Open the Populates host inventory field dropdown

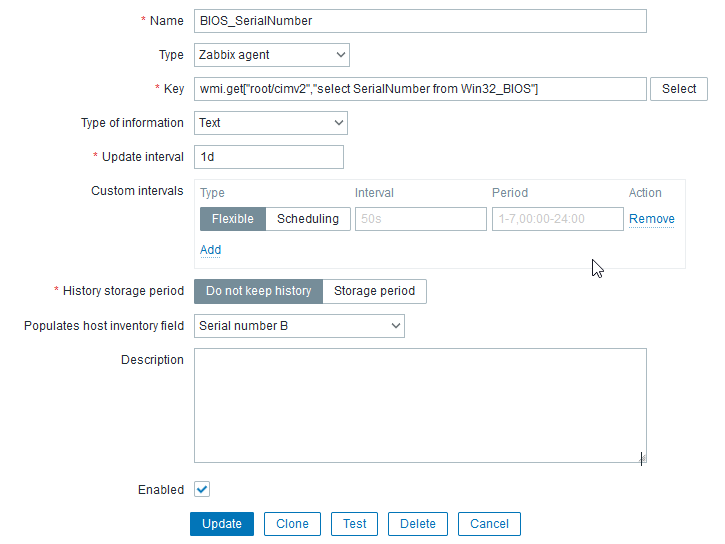point(299,326)
